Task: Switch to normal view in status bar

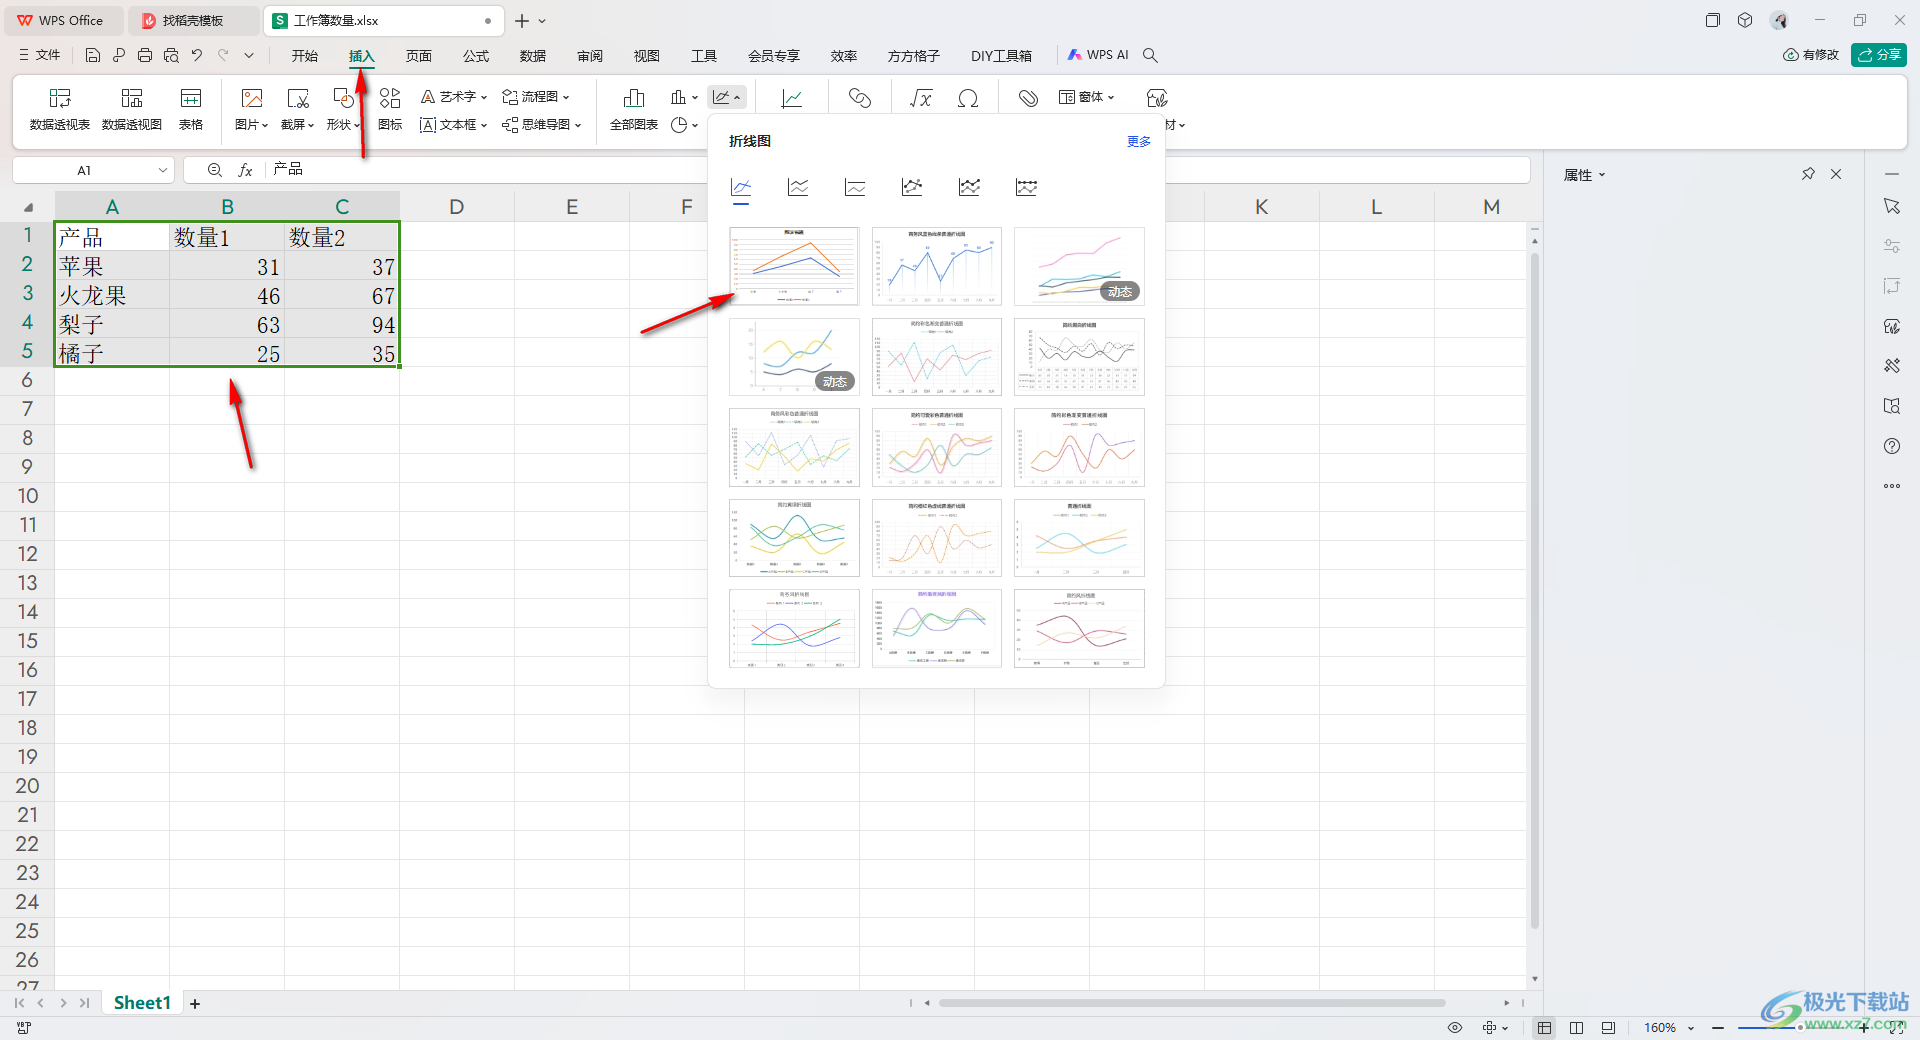Action: point(1545,1028)
